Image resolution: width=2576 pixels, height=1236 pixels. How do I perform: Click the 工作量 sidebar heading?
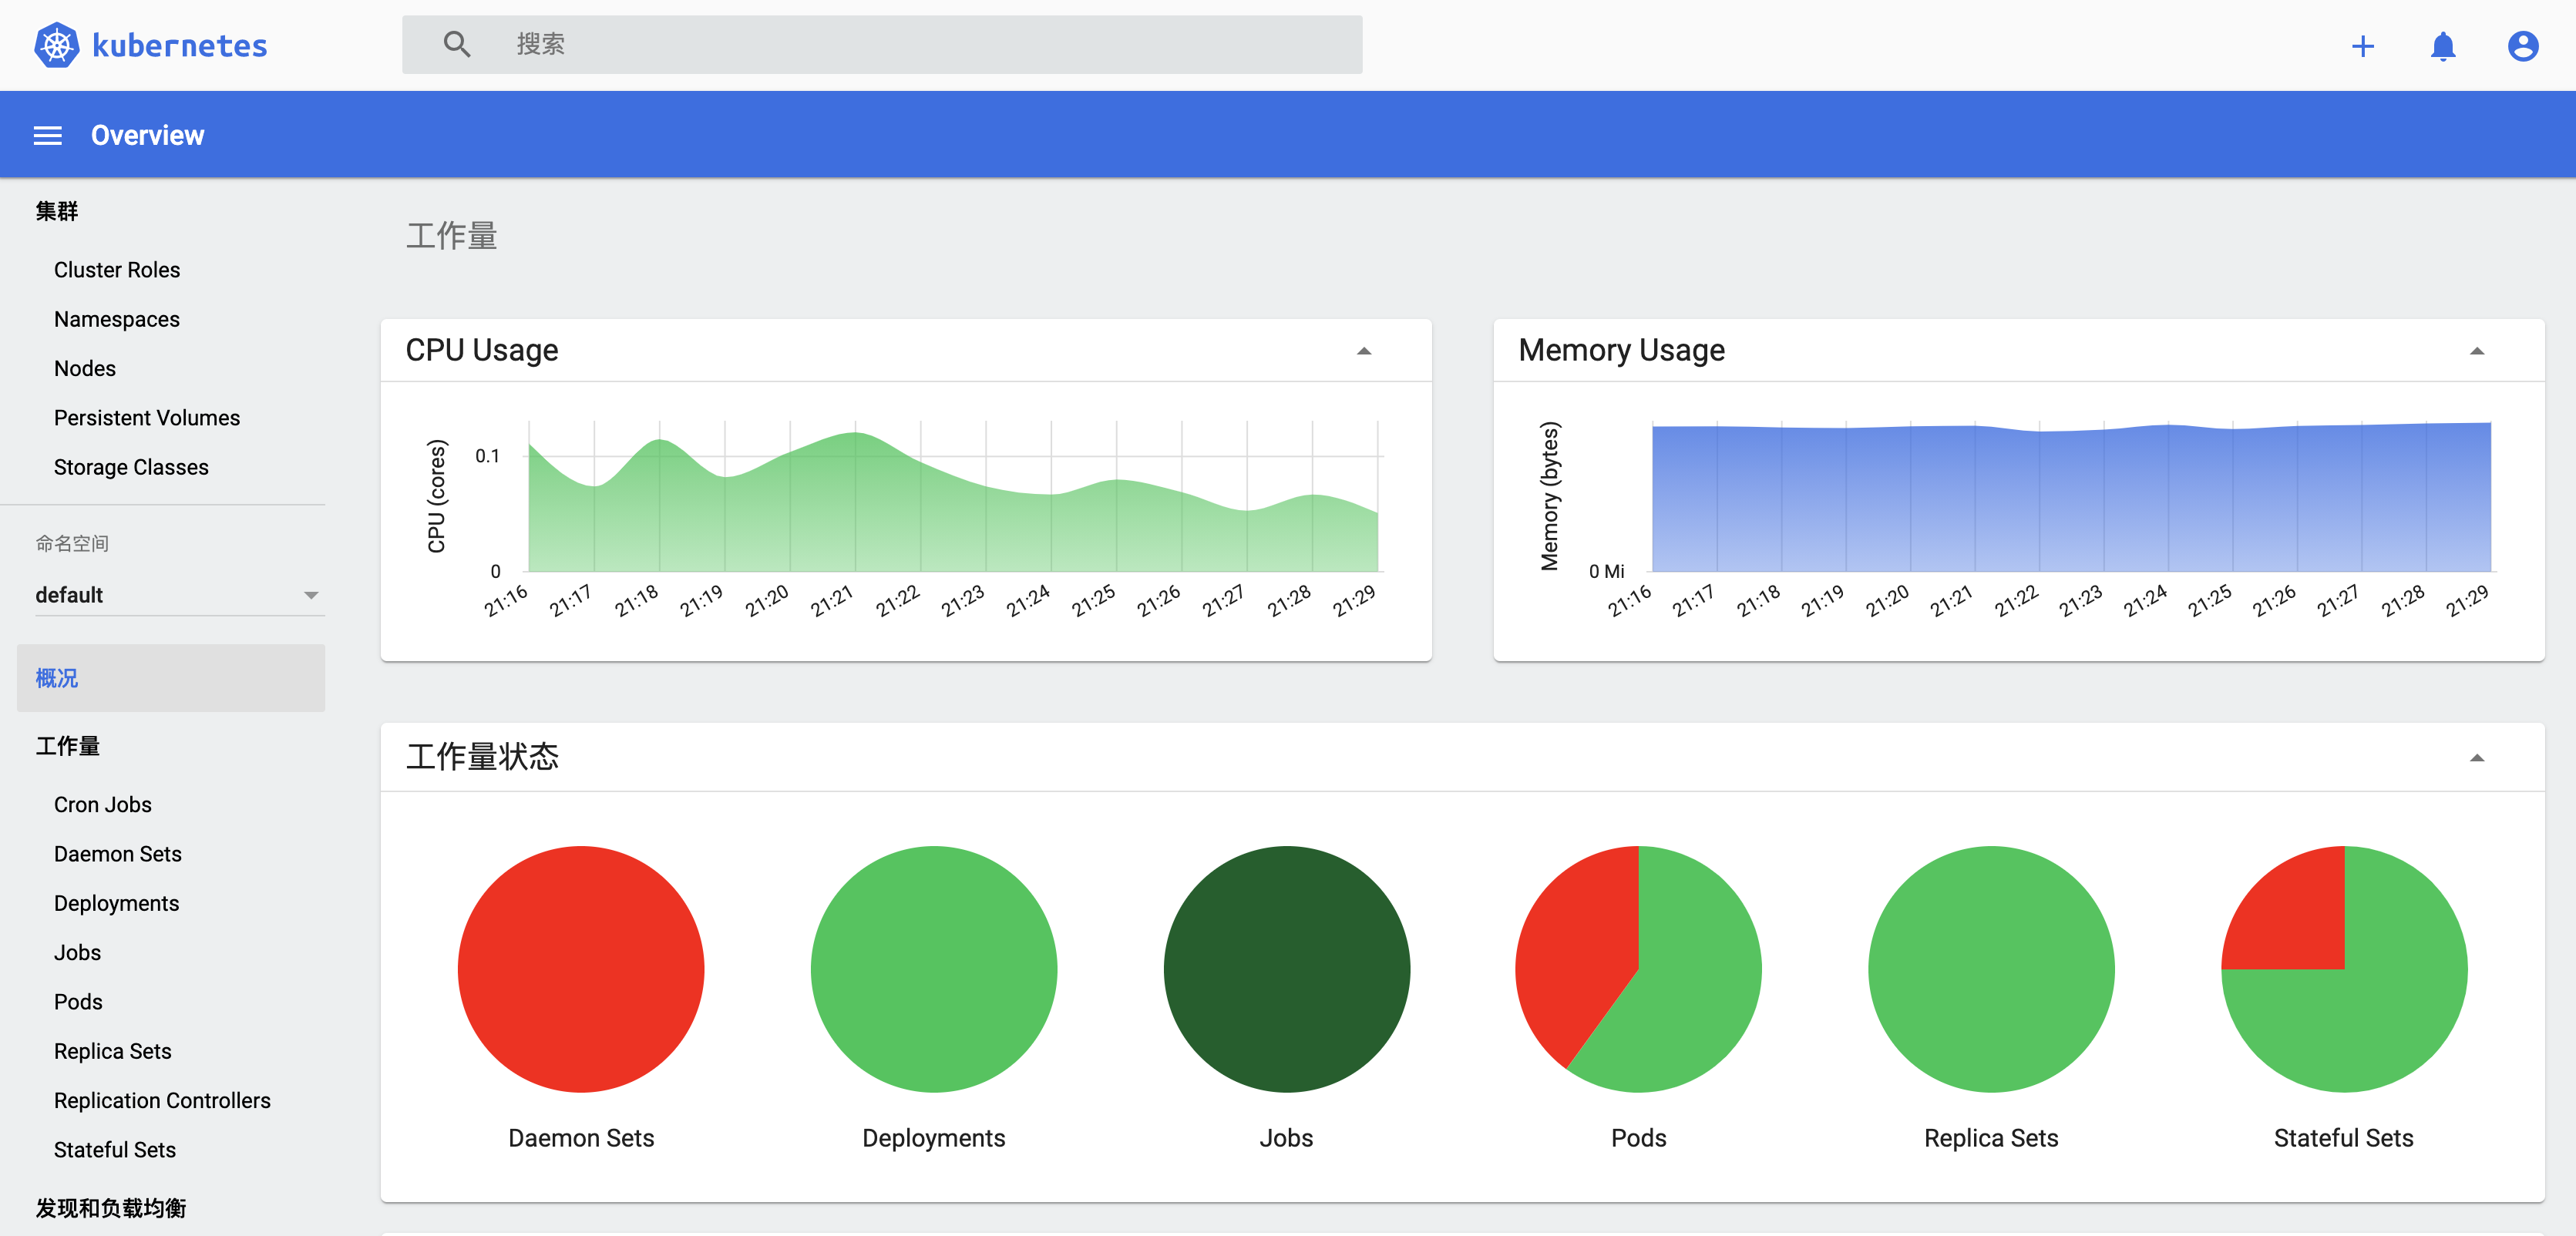[68, 746]
